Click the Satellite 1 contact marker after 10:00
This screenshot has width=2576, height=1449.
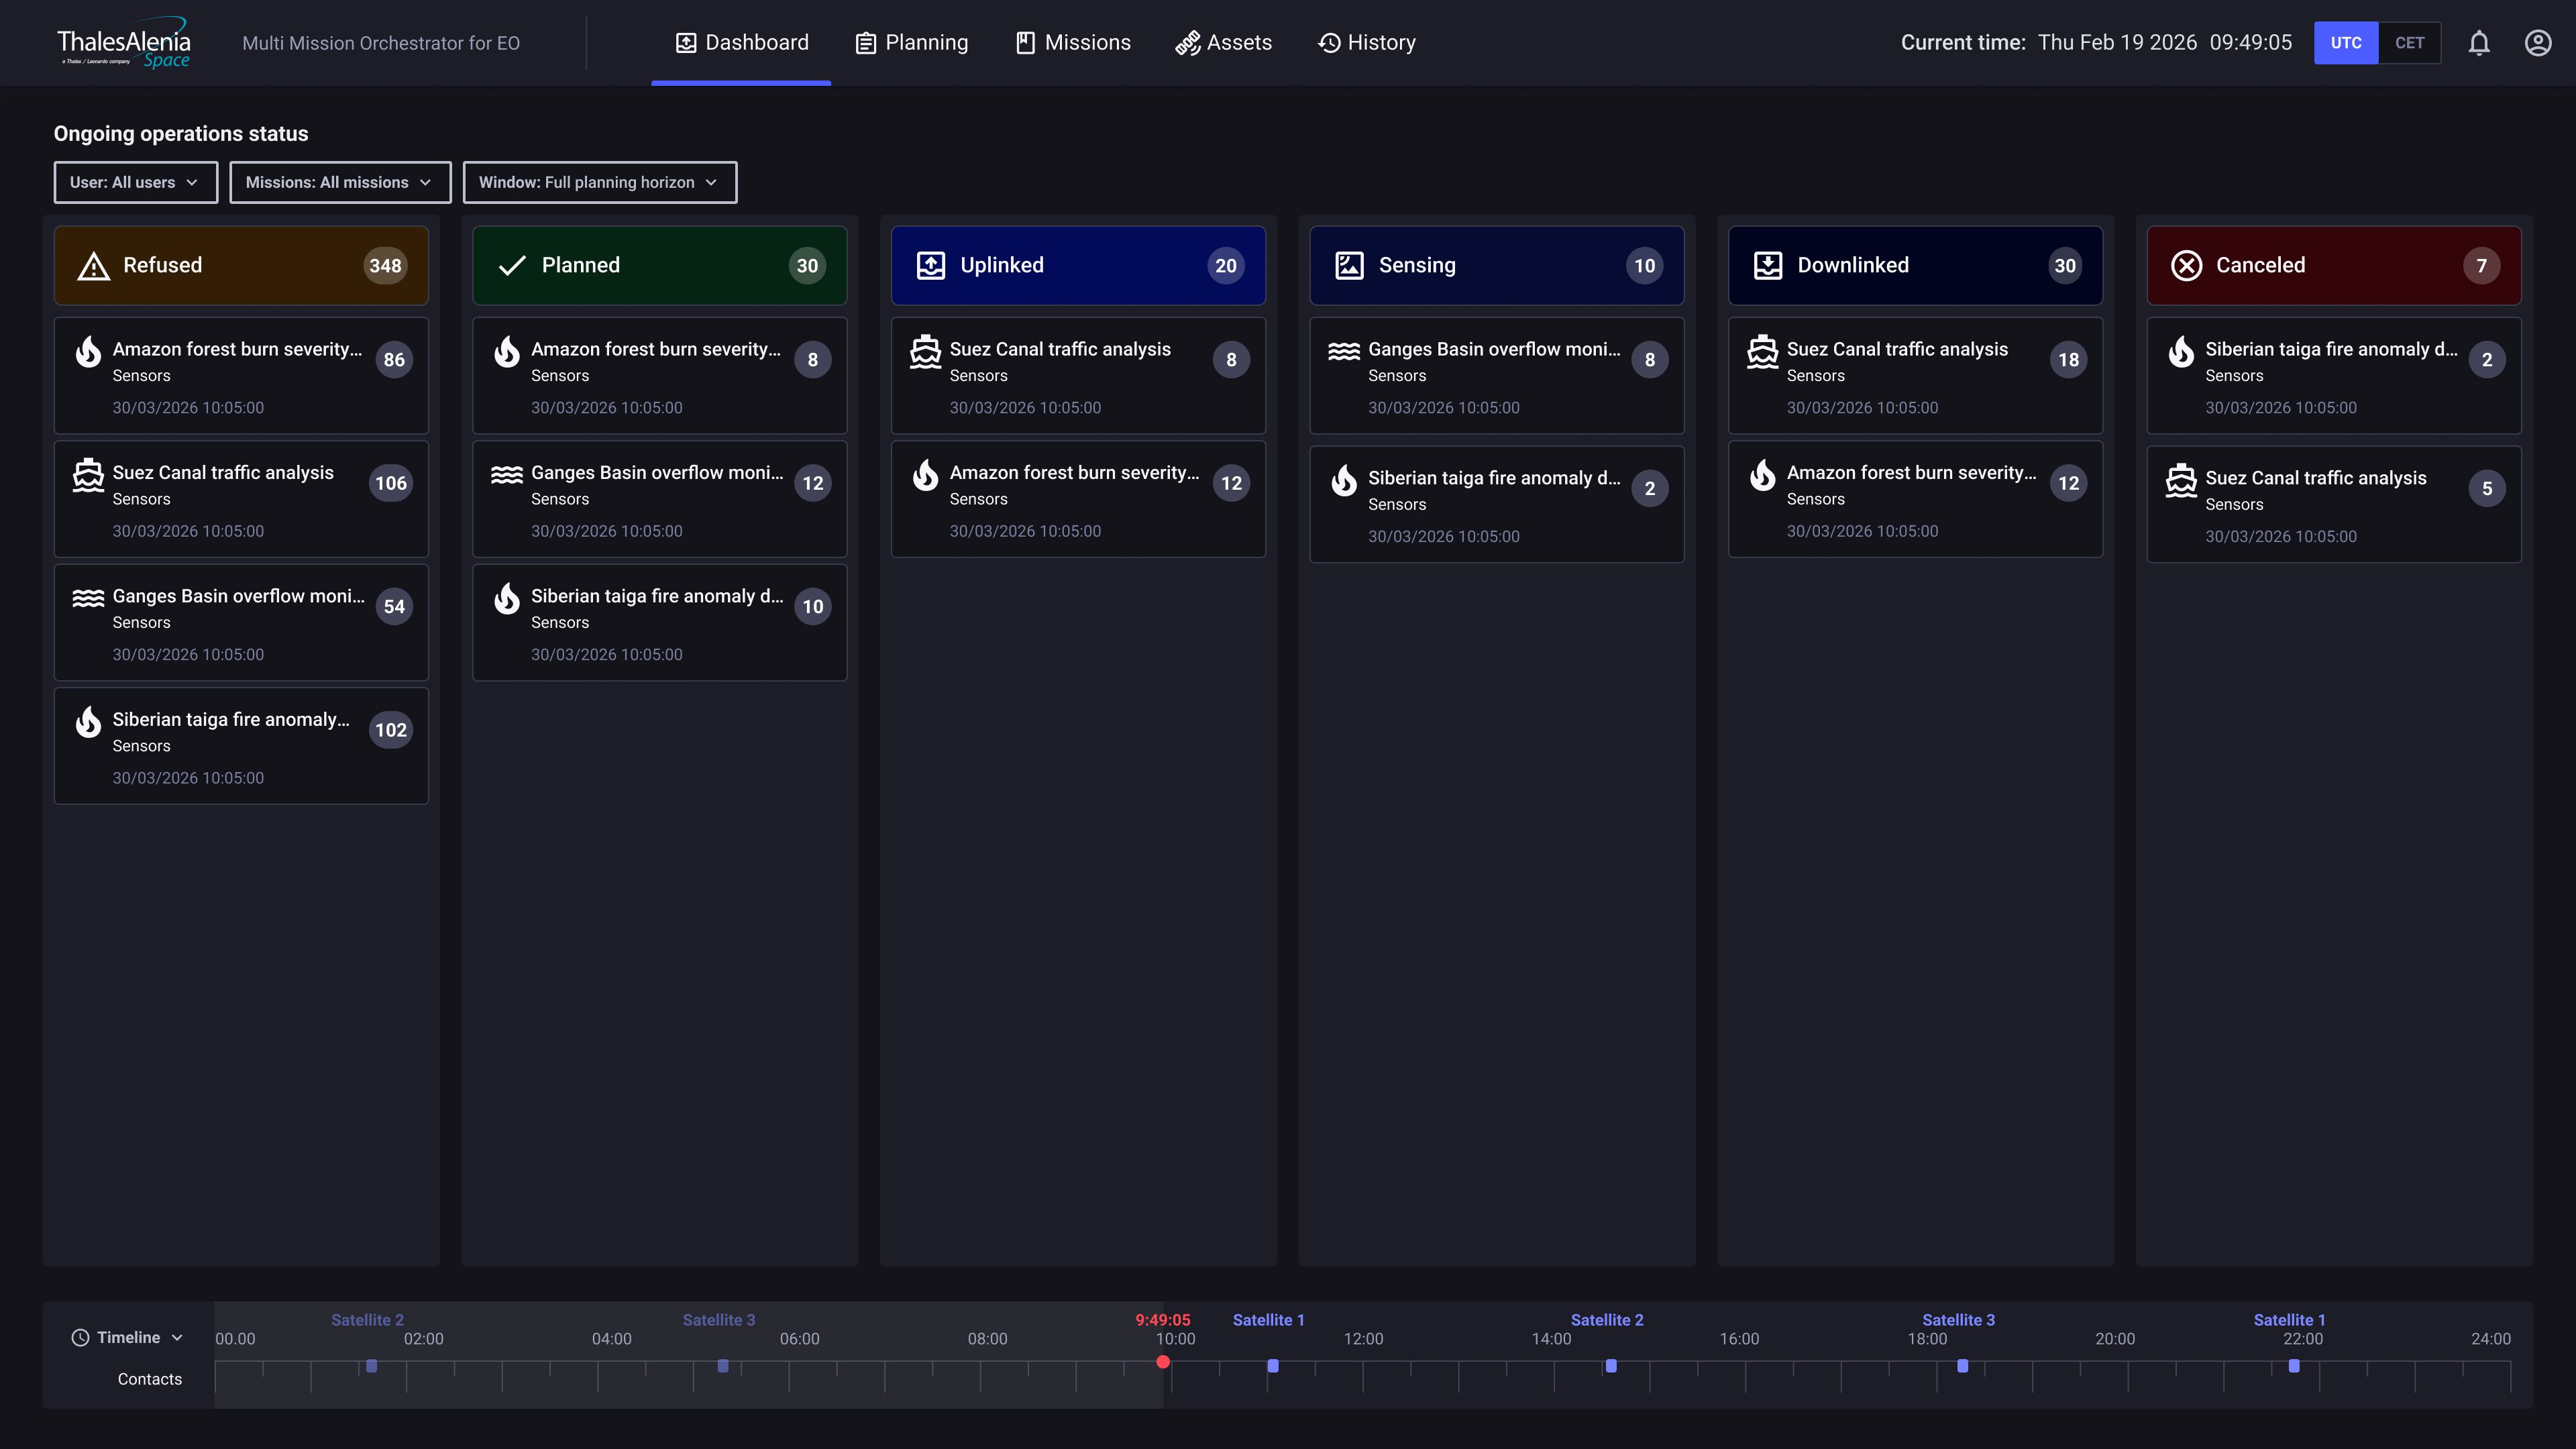point(1273,1366)
